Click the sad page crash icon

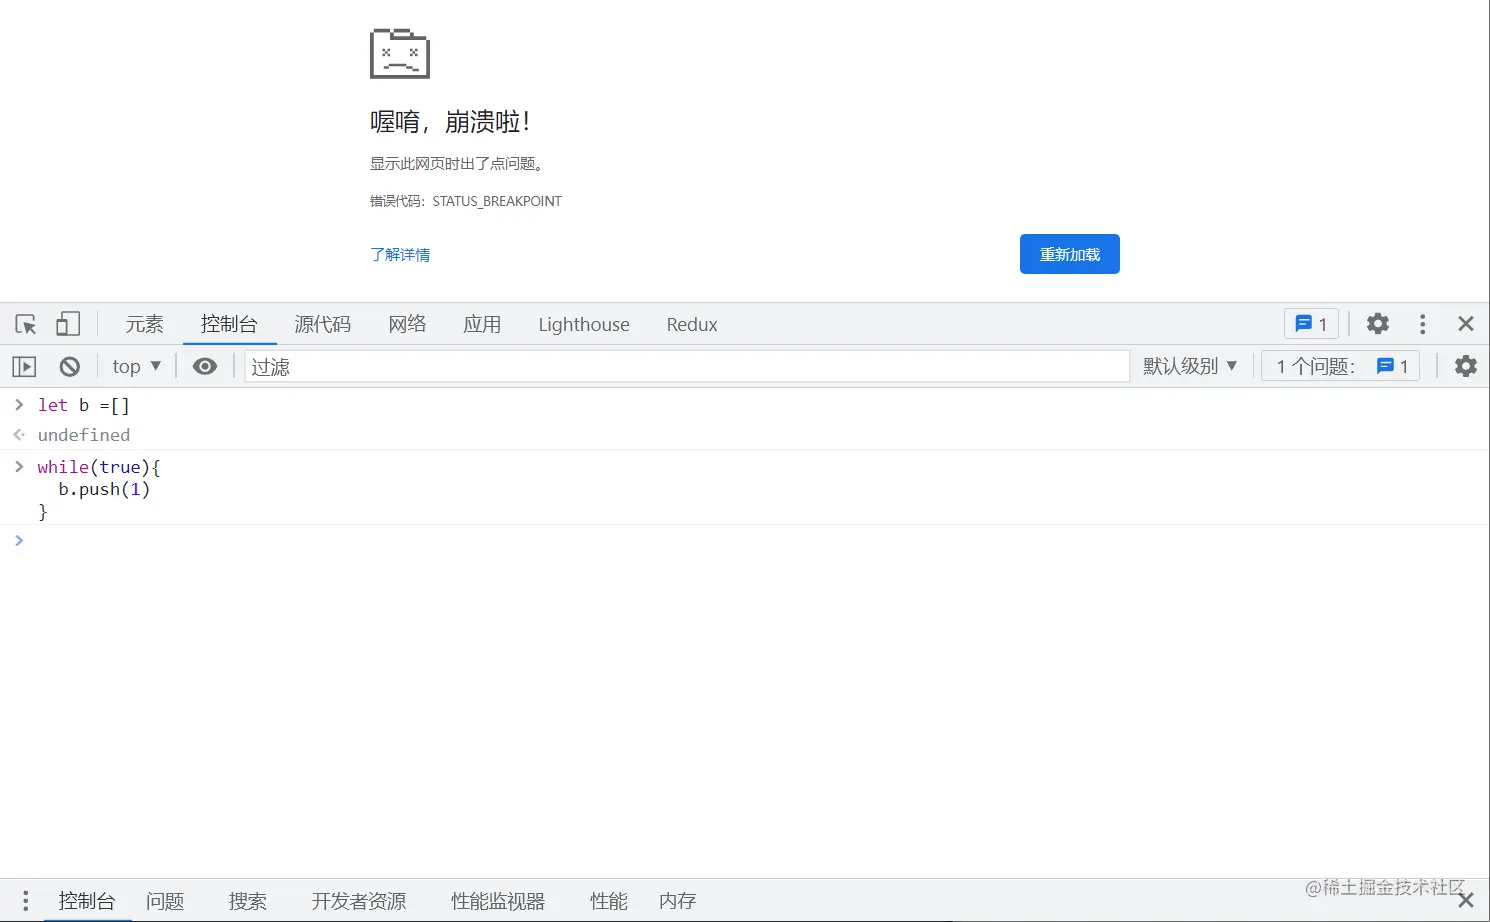pyautogui.click(x=400, y=53)
